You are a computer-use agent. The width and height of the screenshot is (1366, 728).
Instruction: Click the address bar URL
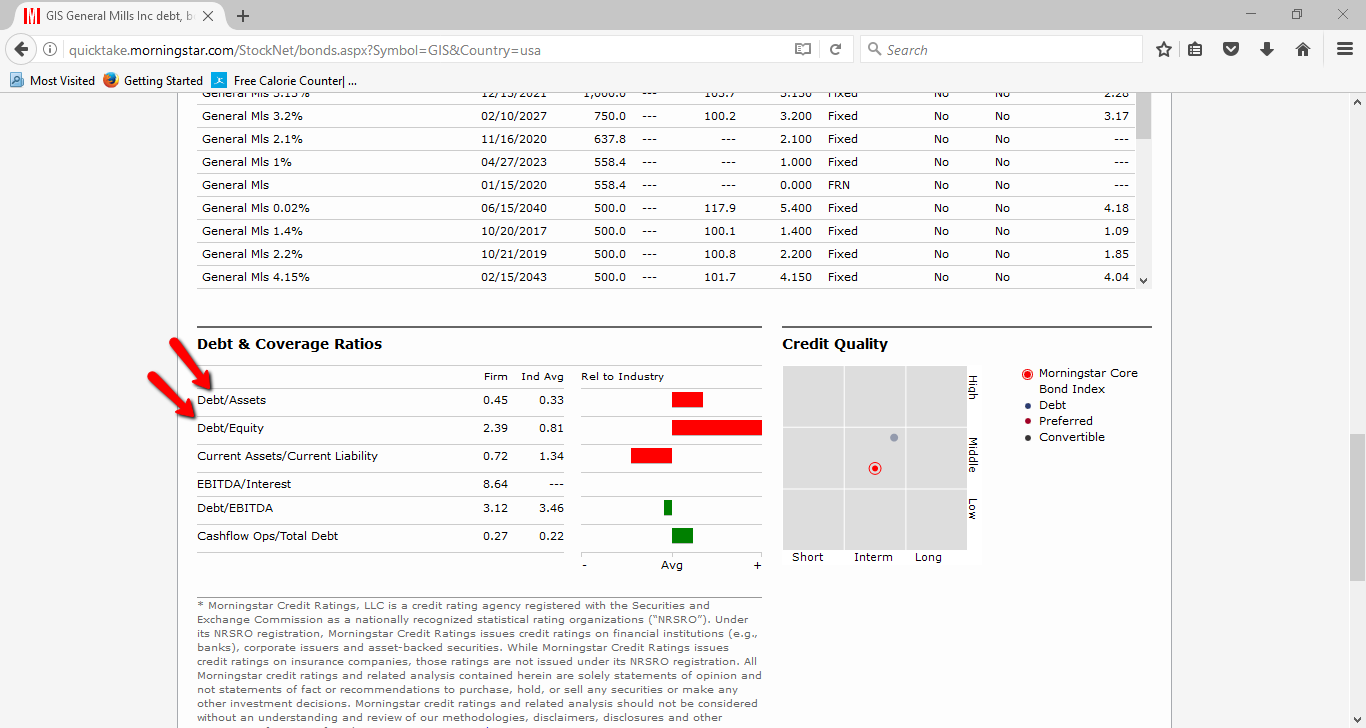click(305, 50)
